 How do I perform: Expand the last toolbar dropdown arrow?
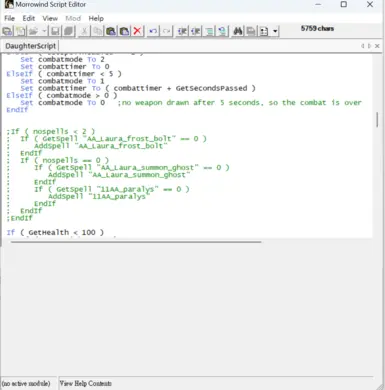click(275, 31)
